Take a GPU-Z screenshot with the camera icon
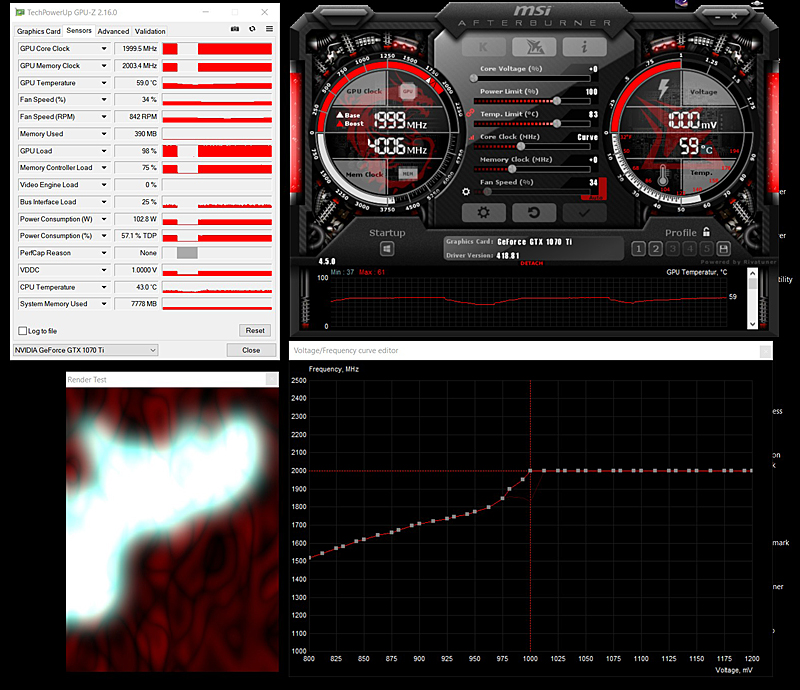800x690 pixels. (235, 29)
